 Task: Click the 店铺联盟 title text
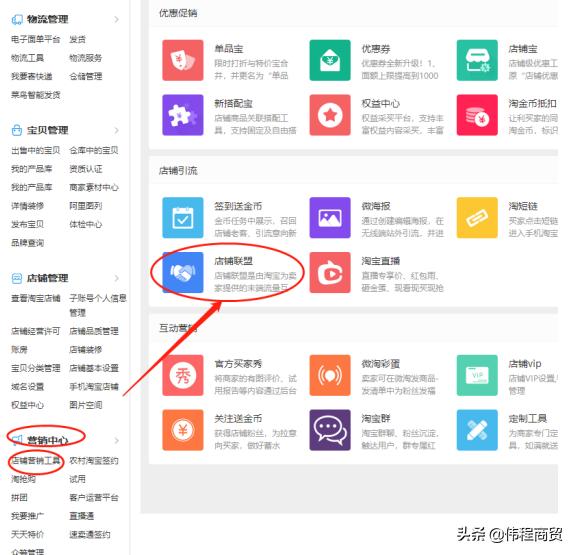(x=234, y=261)
